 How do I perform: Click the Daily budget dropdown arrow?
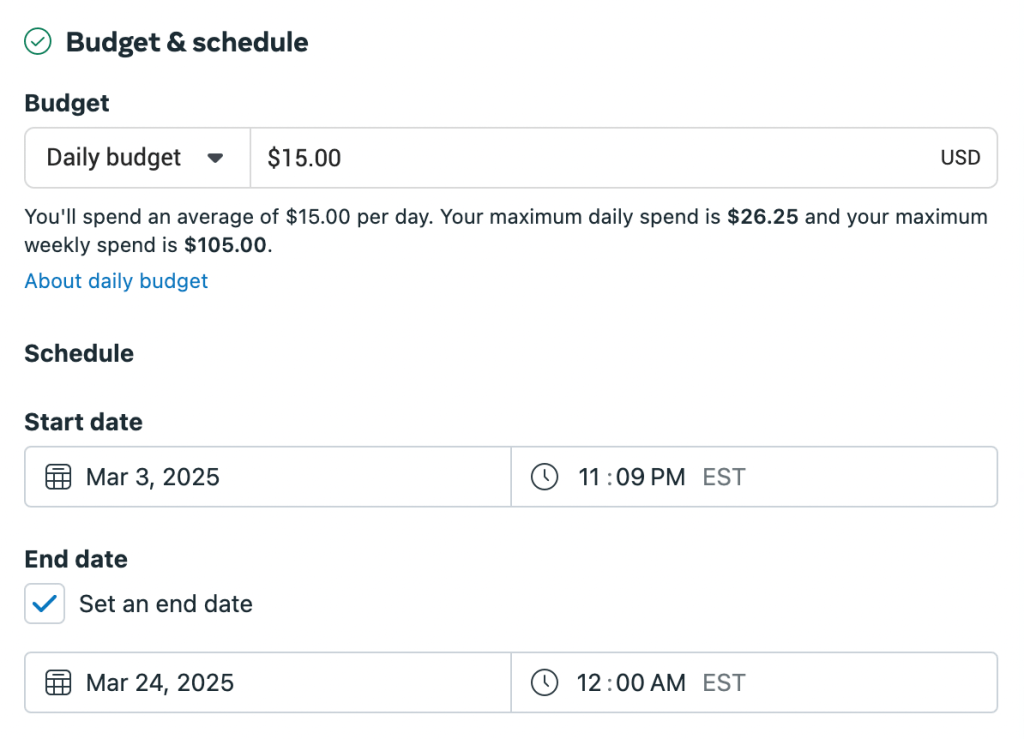click(x=215, y=158)
